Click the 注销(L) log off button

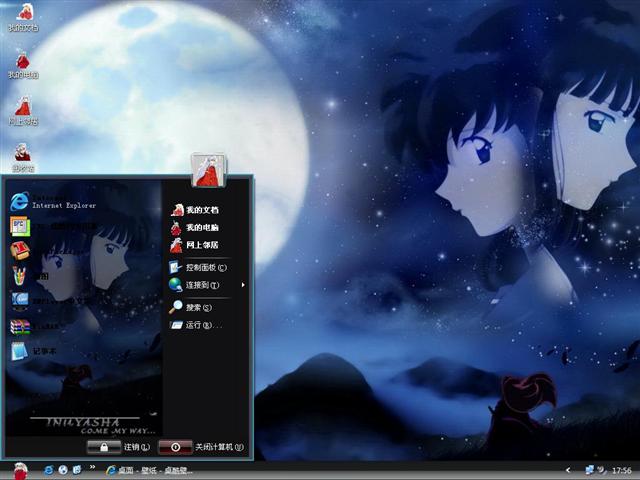click(x=118, y=447)
